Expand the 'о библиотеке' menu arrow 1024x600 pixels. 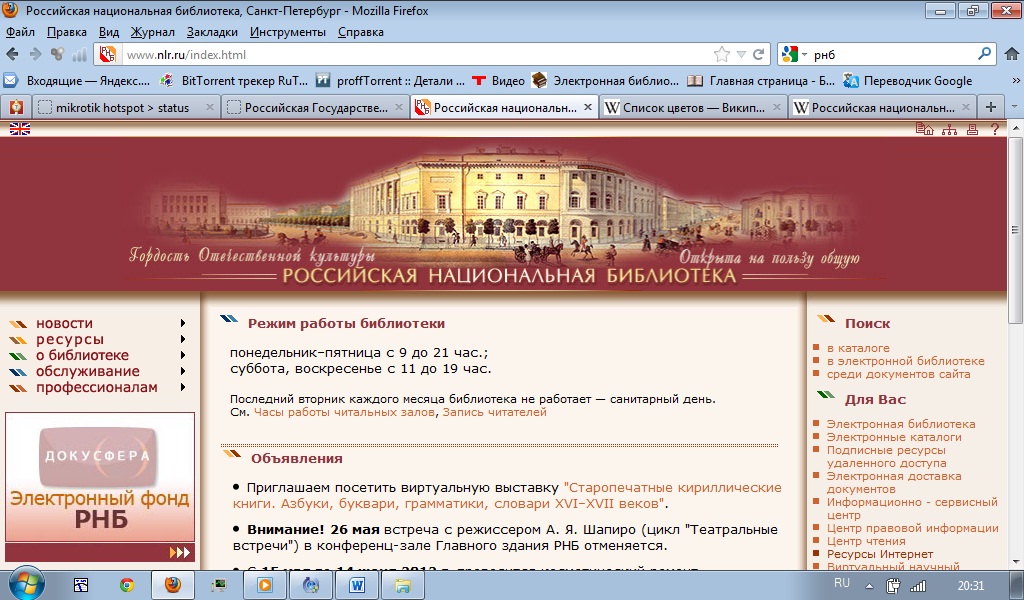(x=183, y=355)
